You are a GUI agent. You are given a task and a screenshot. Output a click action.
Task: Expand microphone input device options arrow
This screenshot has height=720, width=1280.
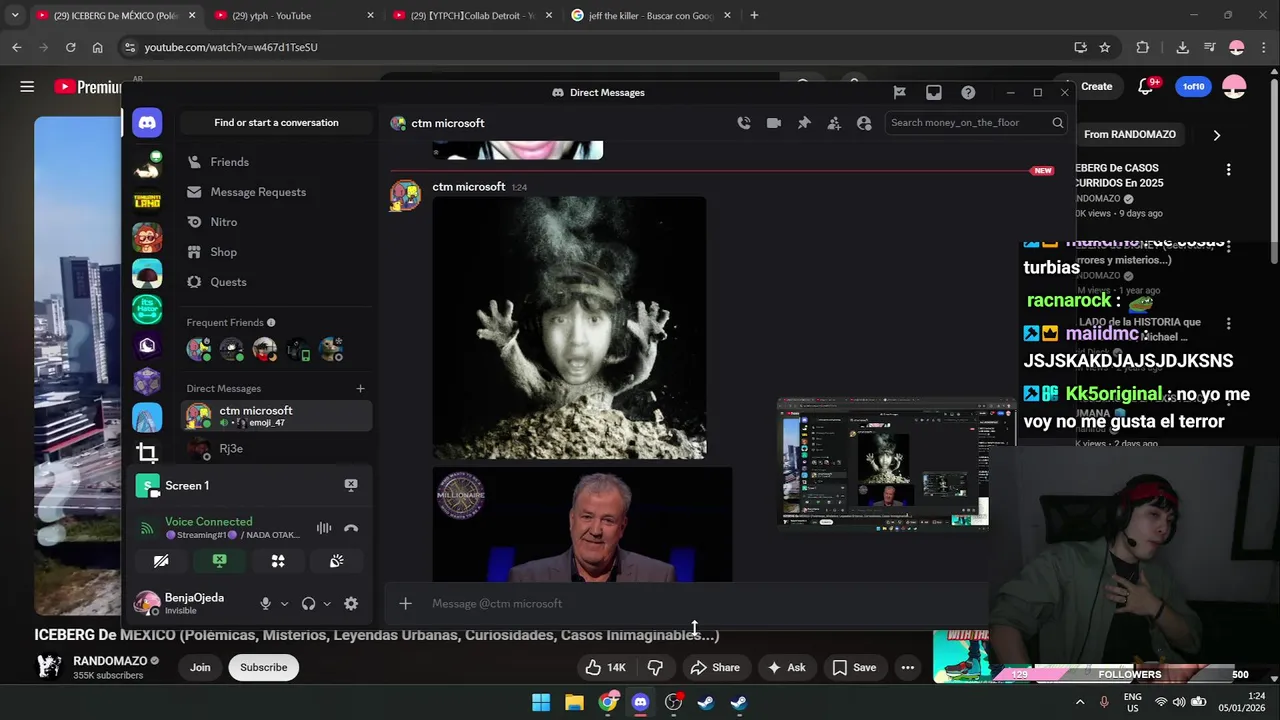(x=284, y=604)
